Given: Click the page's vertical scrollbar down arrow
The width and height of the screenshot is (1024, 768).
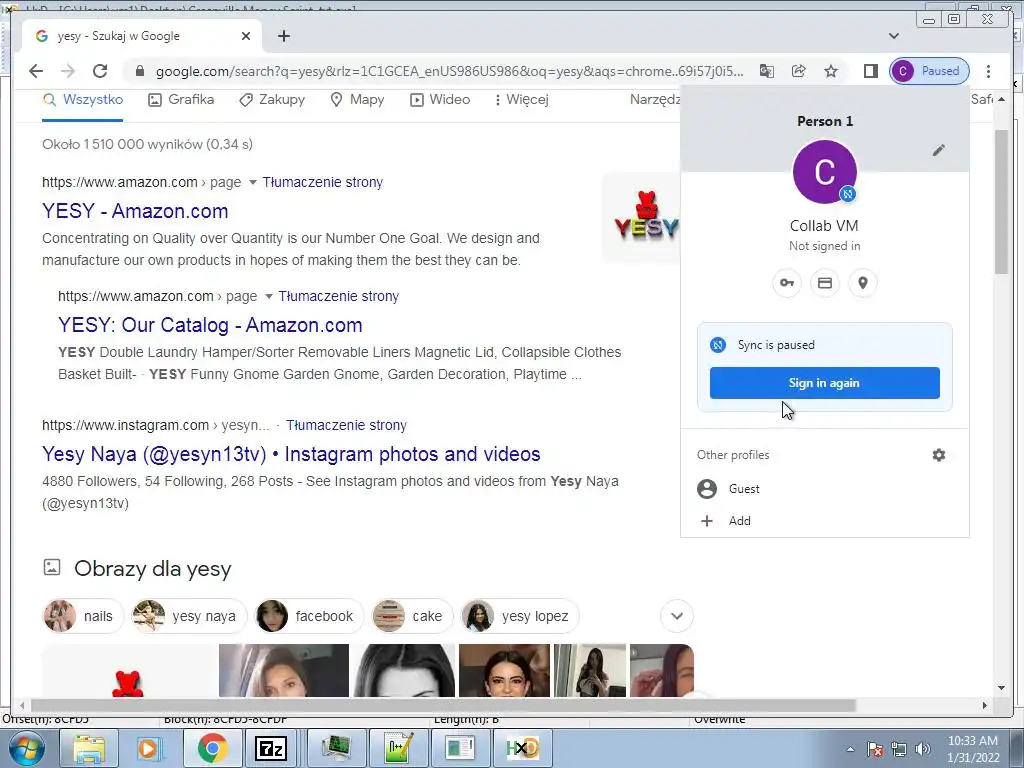Looking at the screenshot, I should point(1001,688).
